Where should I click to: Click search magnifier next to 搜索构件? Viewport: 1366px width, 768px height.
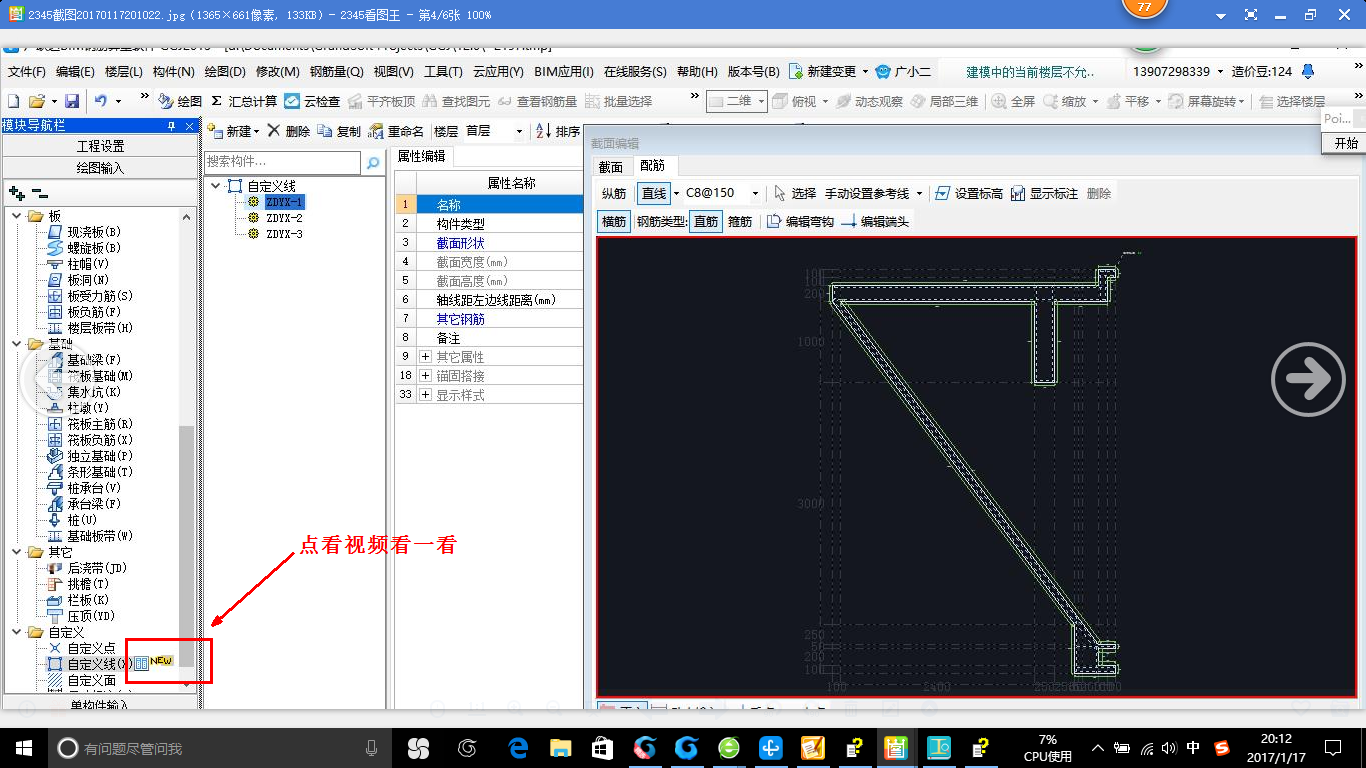(x=373, y=162)
